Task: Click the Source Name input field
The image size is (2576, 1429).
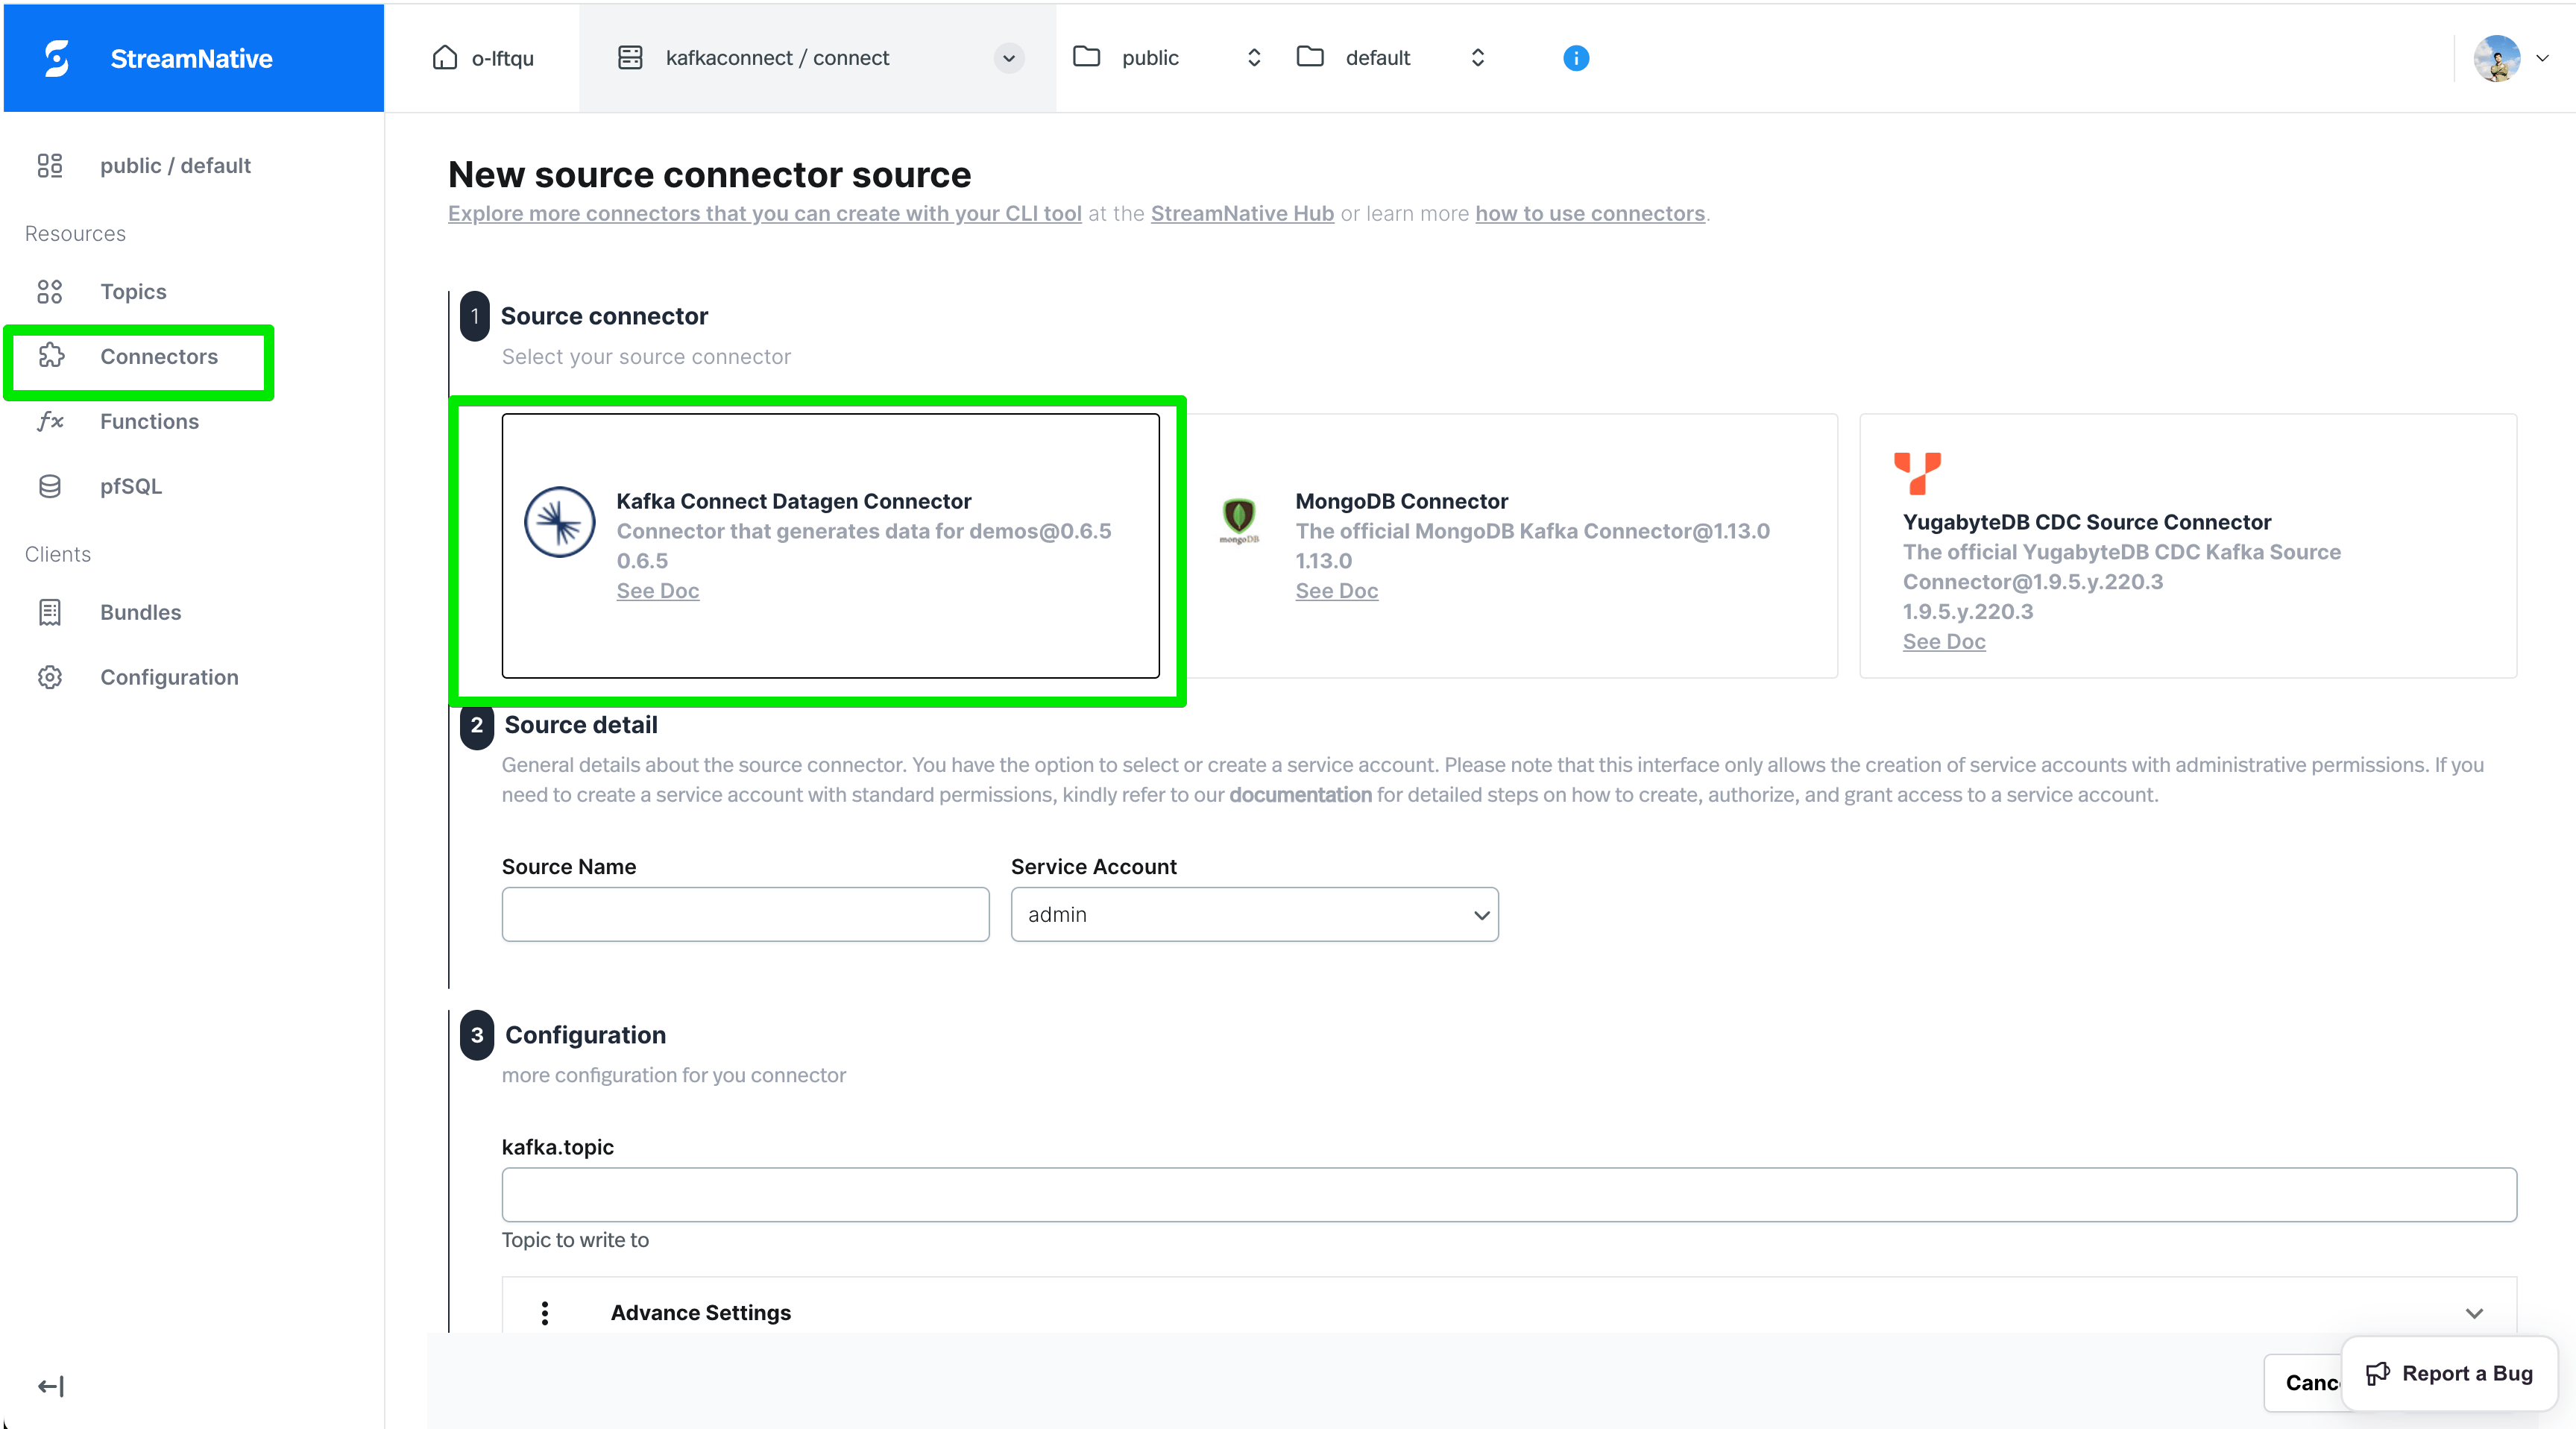Action: click(745, 914)
